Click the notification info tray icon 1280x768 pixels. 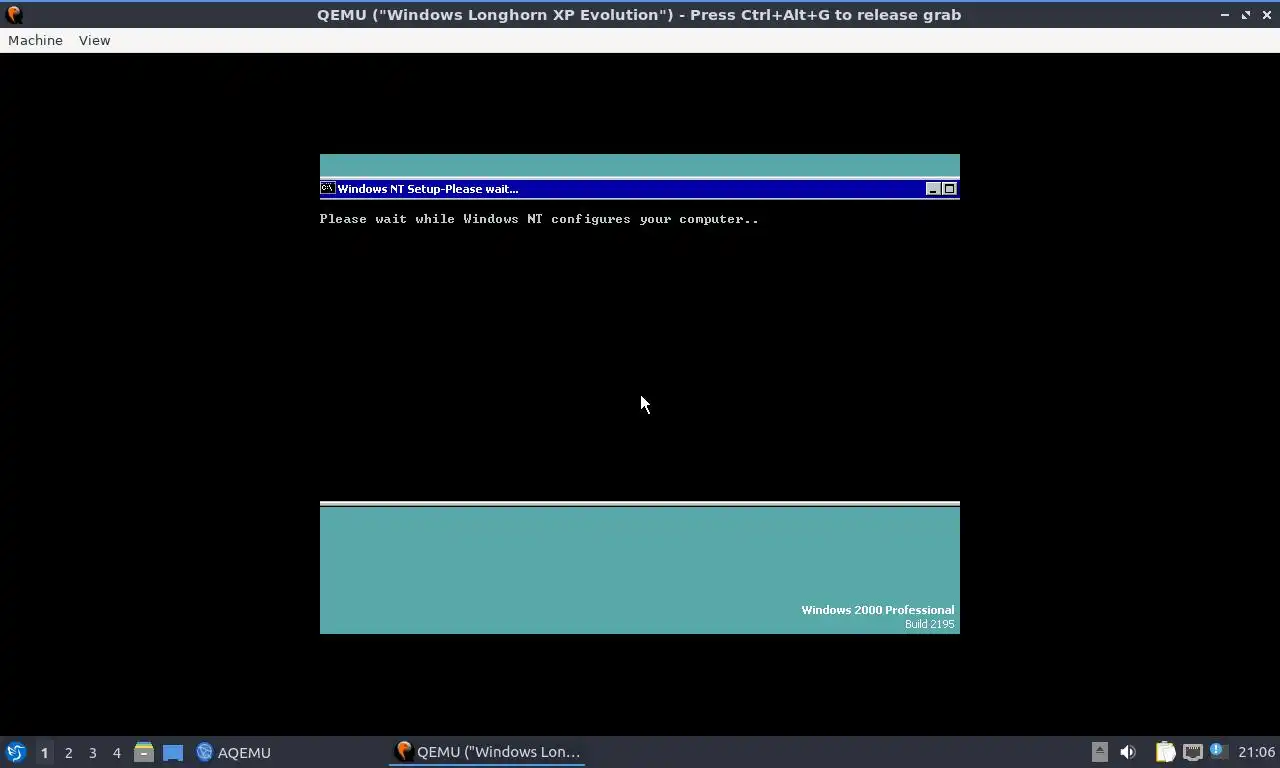point(1218,750)
